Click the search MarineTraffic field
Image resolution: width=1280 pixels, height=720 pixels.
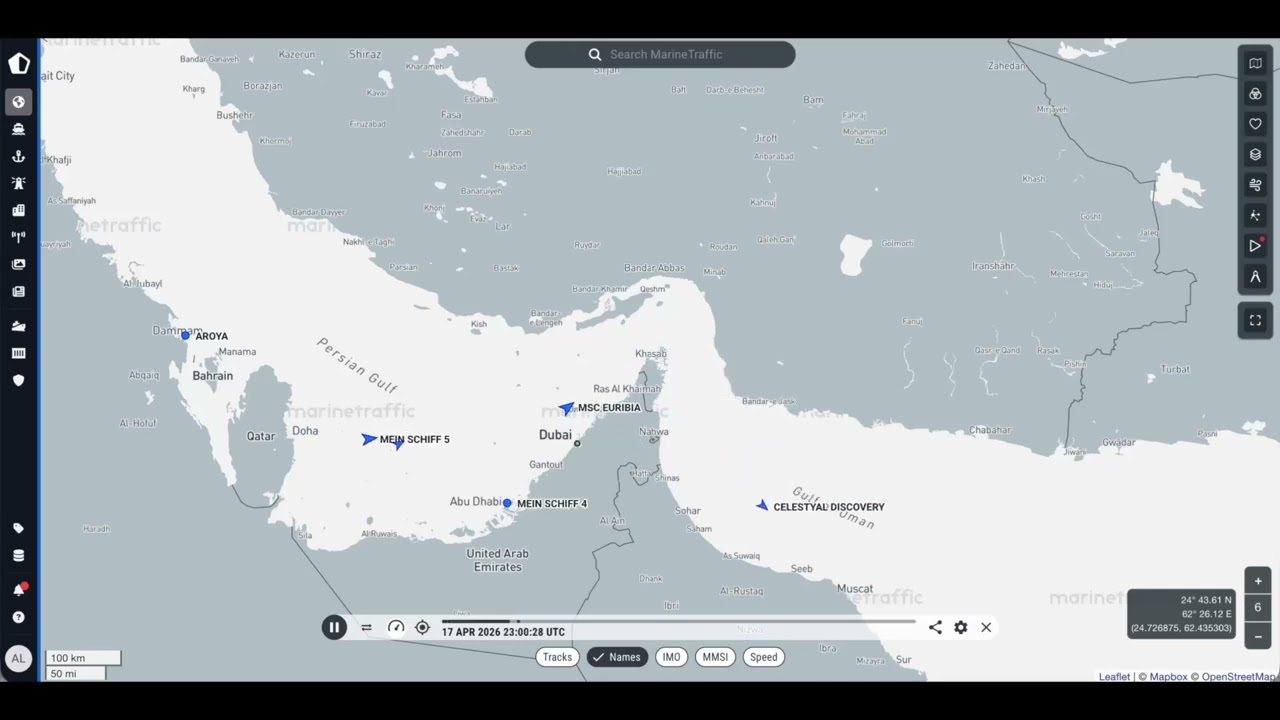[x=660, y=54]
